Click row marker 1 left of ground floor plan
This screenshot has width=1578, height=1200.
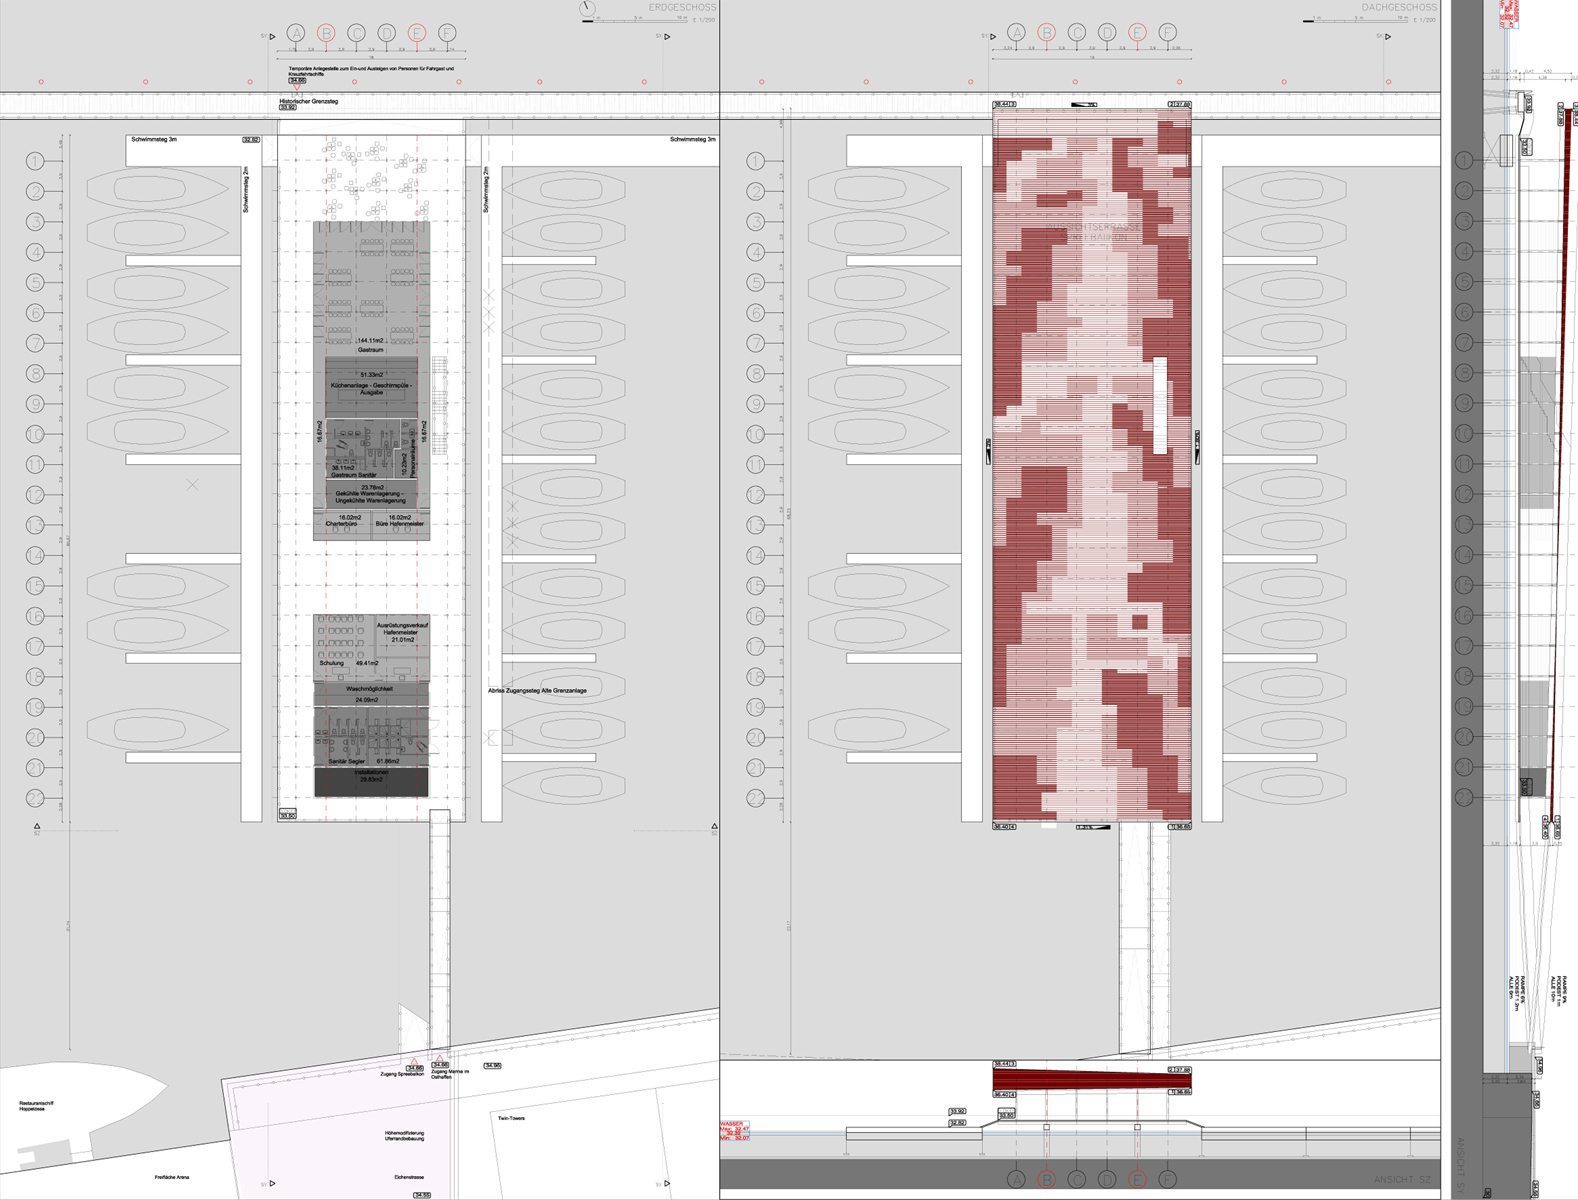(36, 161)
